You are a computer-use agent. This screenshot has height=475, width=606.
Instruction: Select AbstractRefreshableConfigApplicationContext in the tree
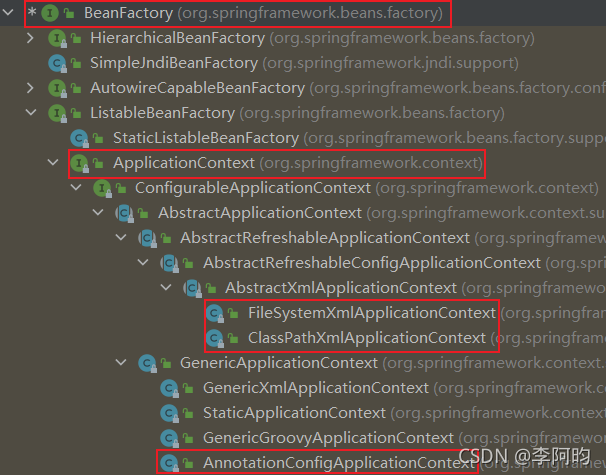(x=372, y=263)
